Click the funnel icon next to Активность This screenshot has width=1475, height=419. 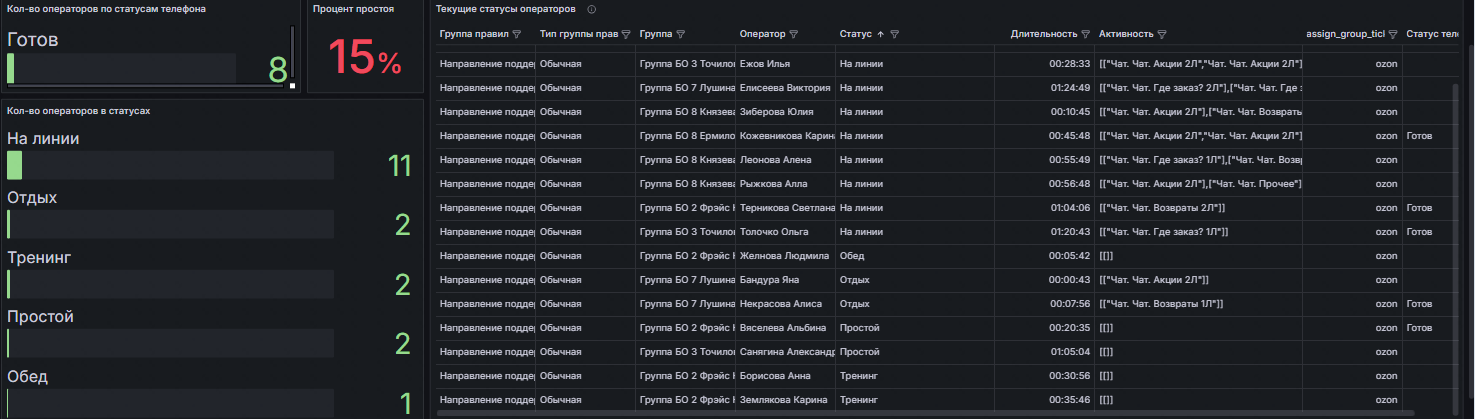click(1164, 34)
